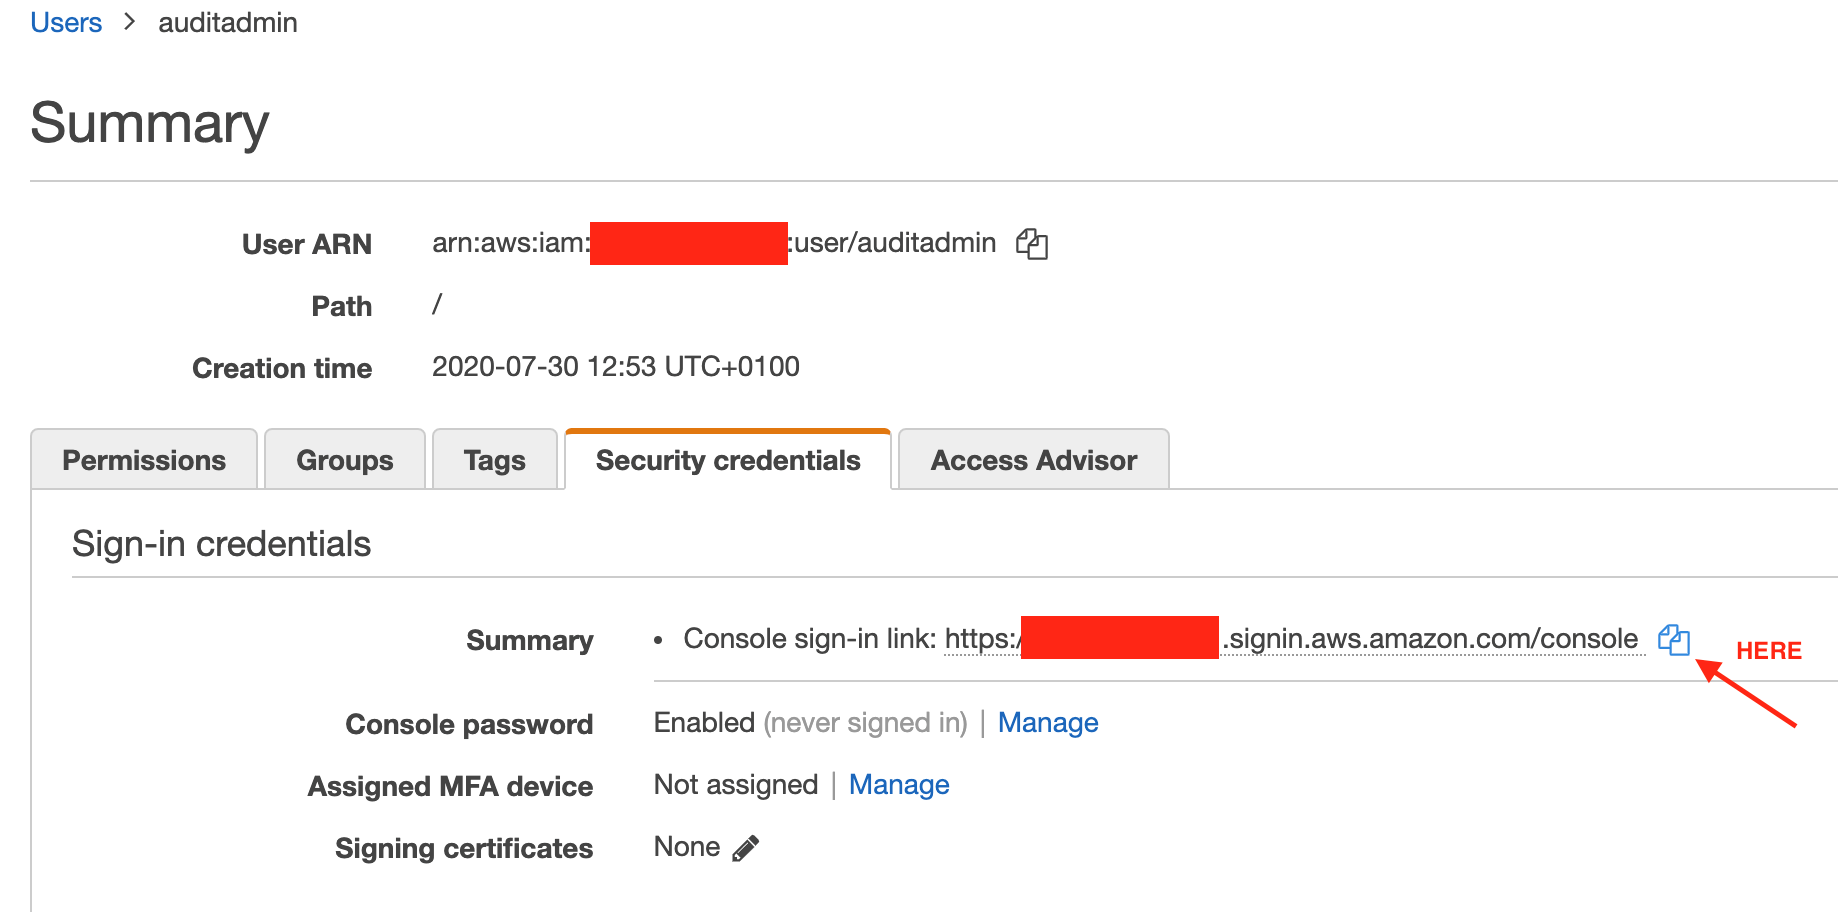
Task: Click the Enabled console password status
Action: pos(704,722)
